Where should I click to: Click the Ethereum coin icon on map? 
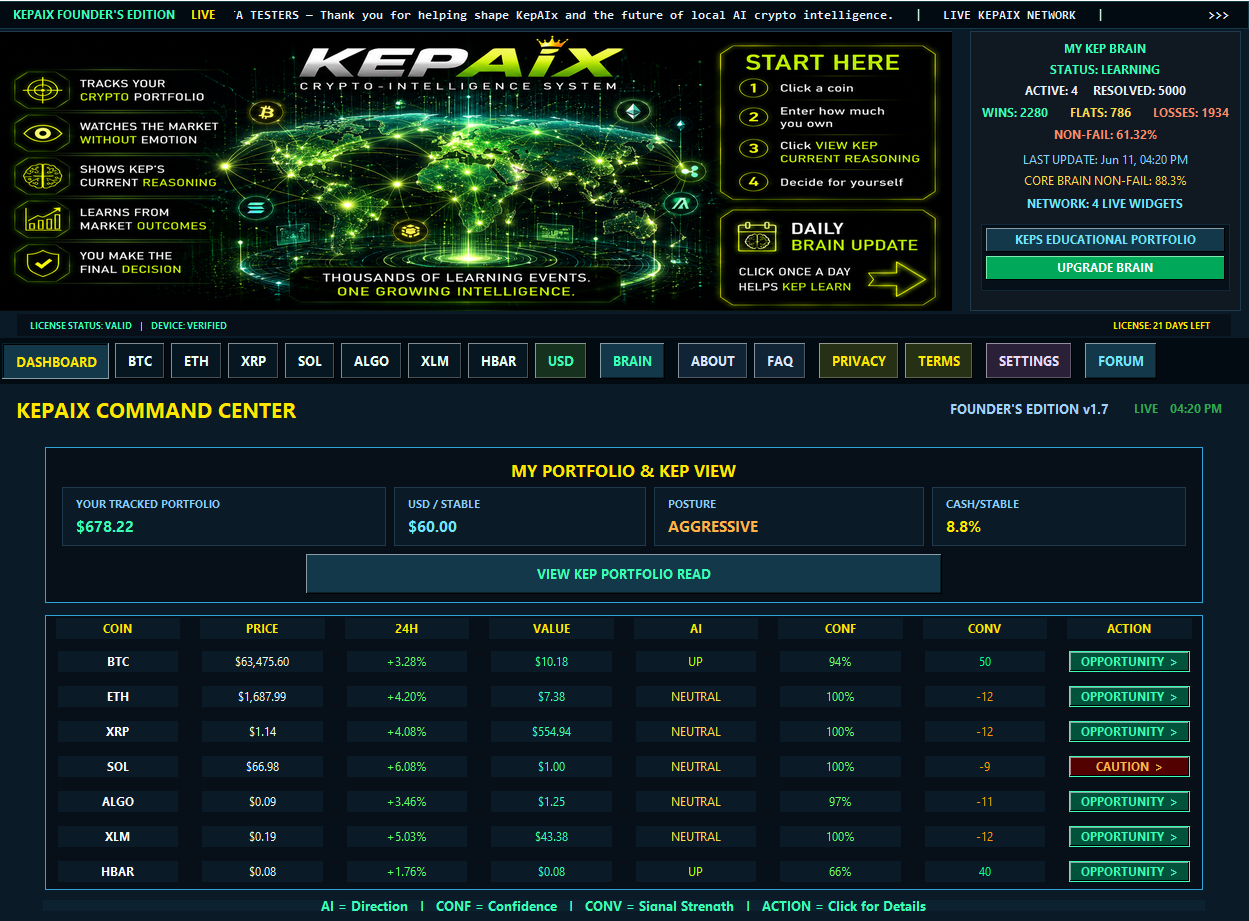(x=633, y=109)
